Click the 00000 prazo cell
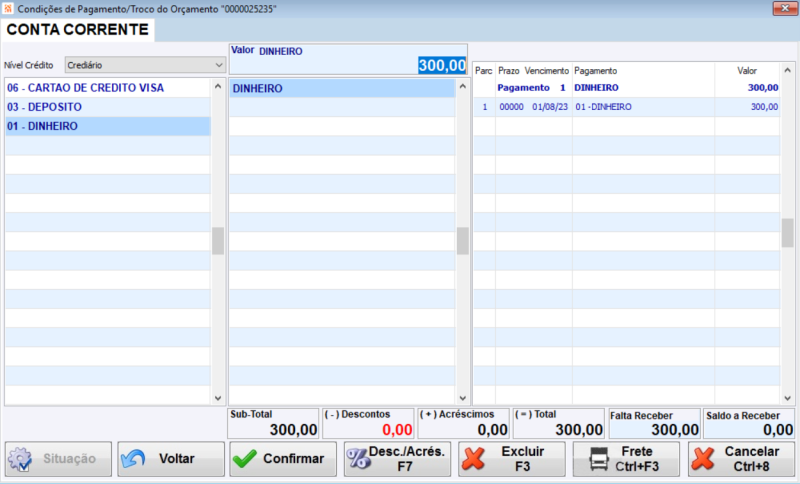 pyautogui.click(x=511, y=107)
